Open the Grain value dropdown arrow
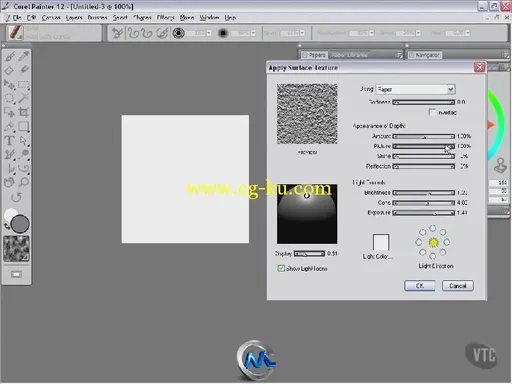This screenshot has width=512, height=384. coord(302,33)
